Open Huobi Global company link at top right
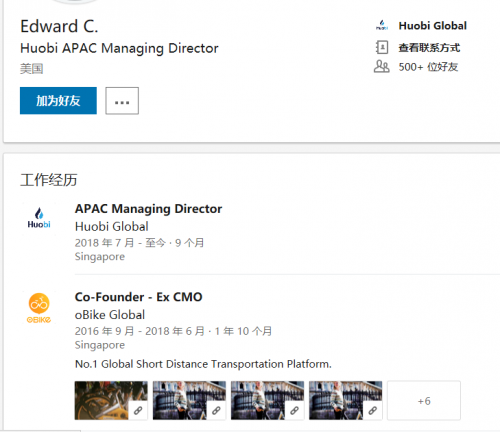 [x=433, y=26]
